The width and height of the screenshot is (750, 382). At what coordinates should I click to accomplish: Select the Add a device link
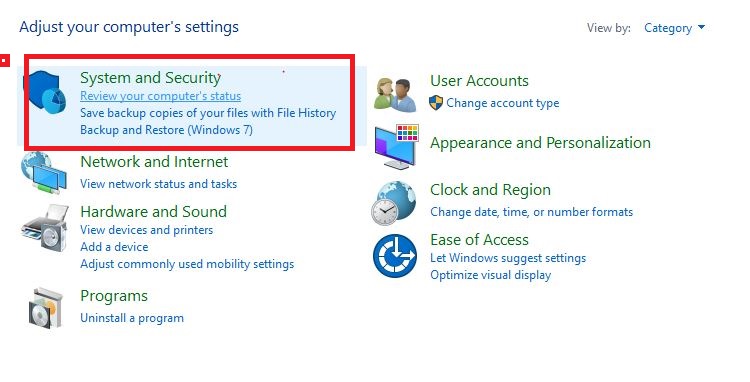click(x=114, y=247)
